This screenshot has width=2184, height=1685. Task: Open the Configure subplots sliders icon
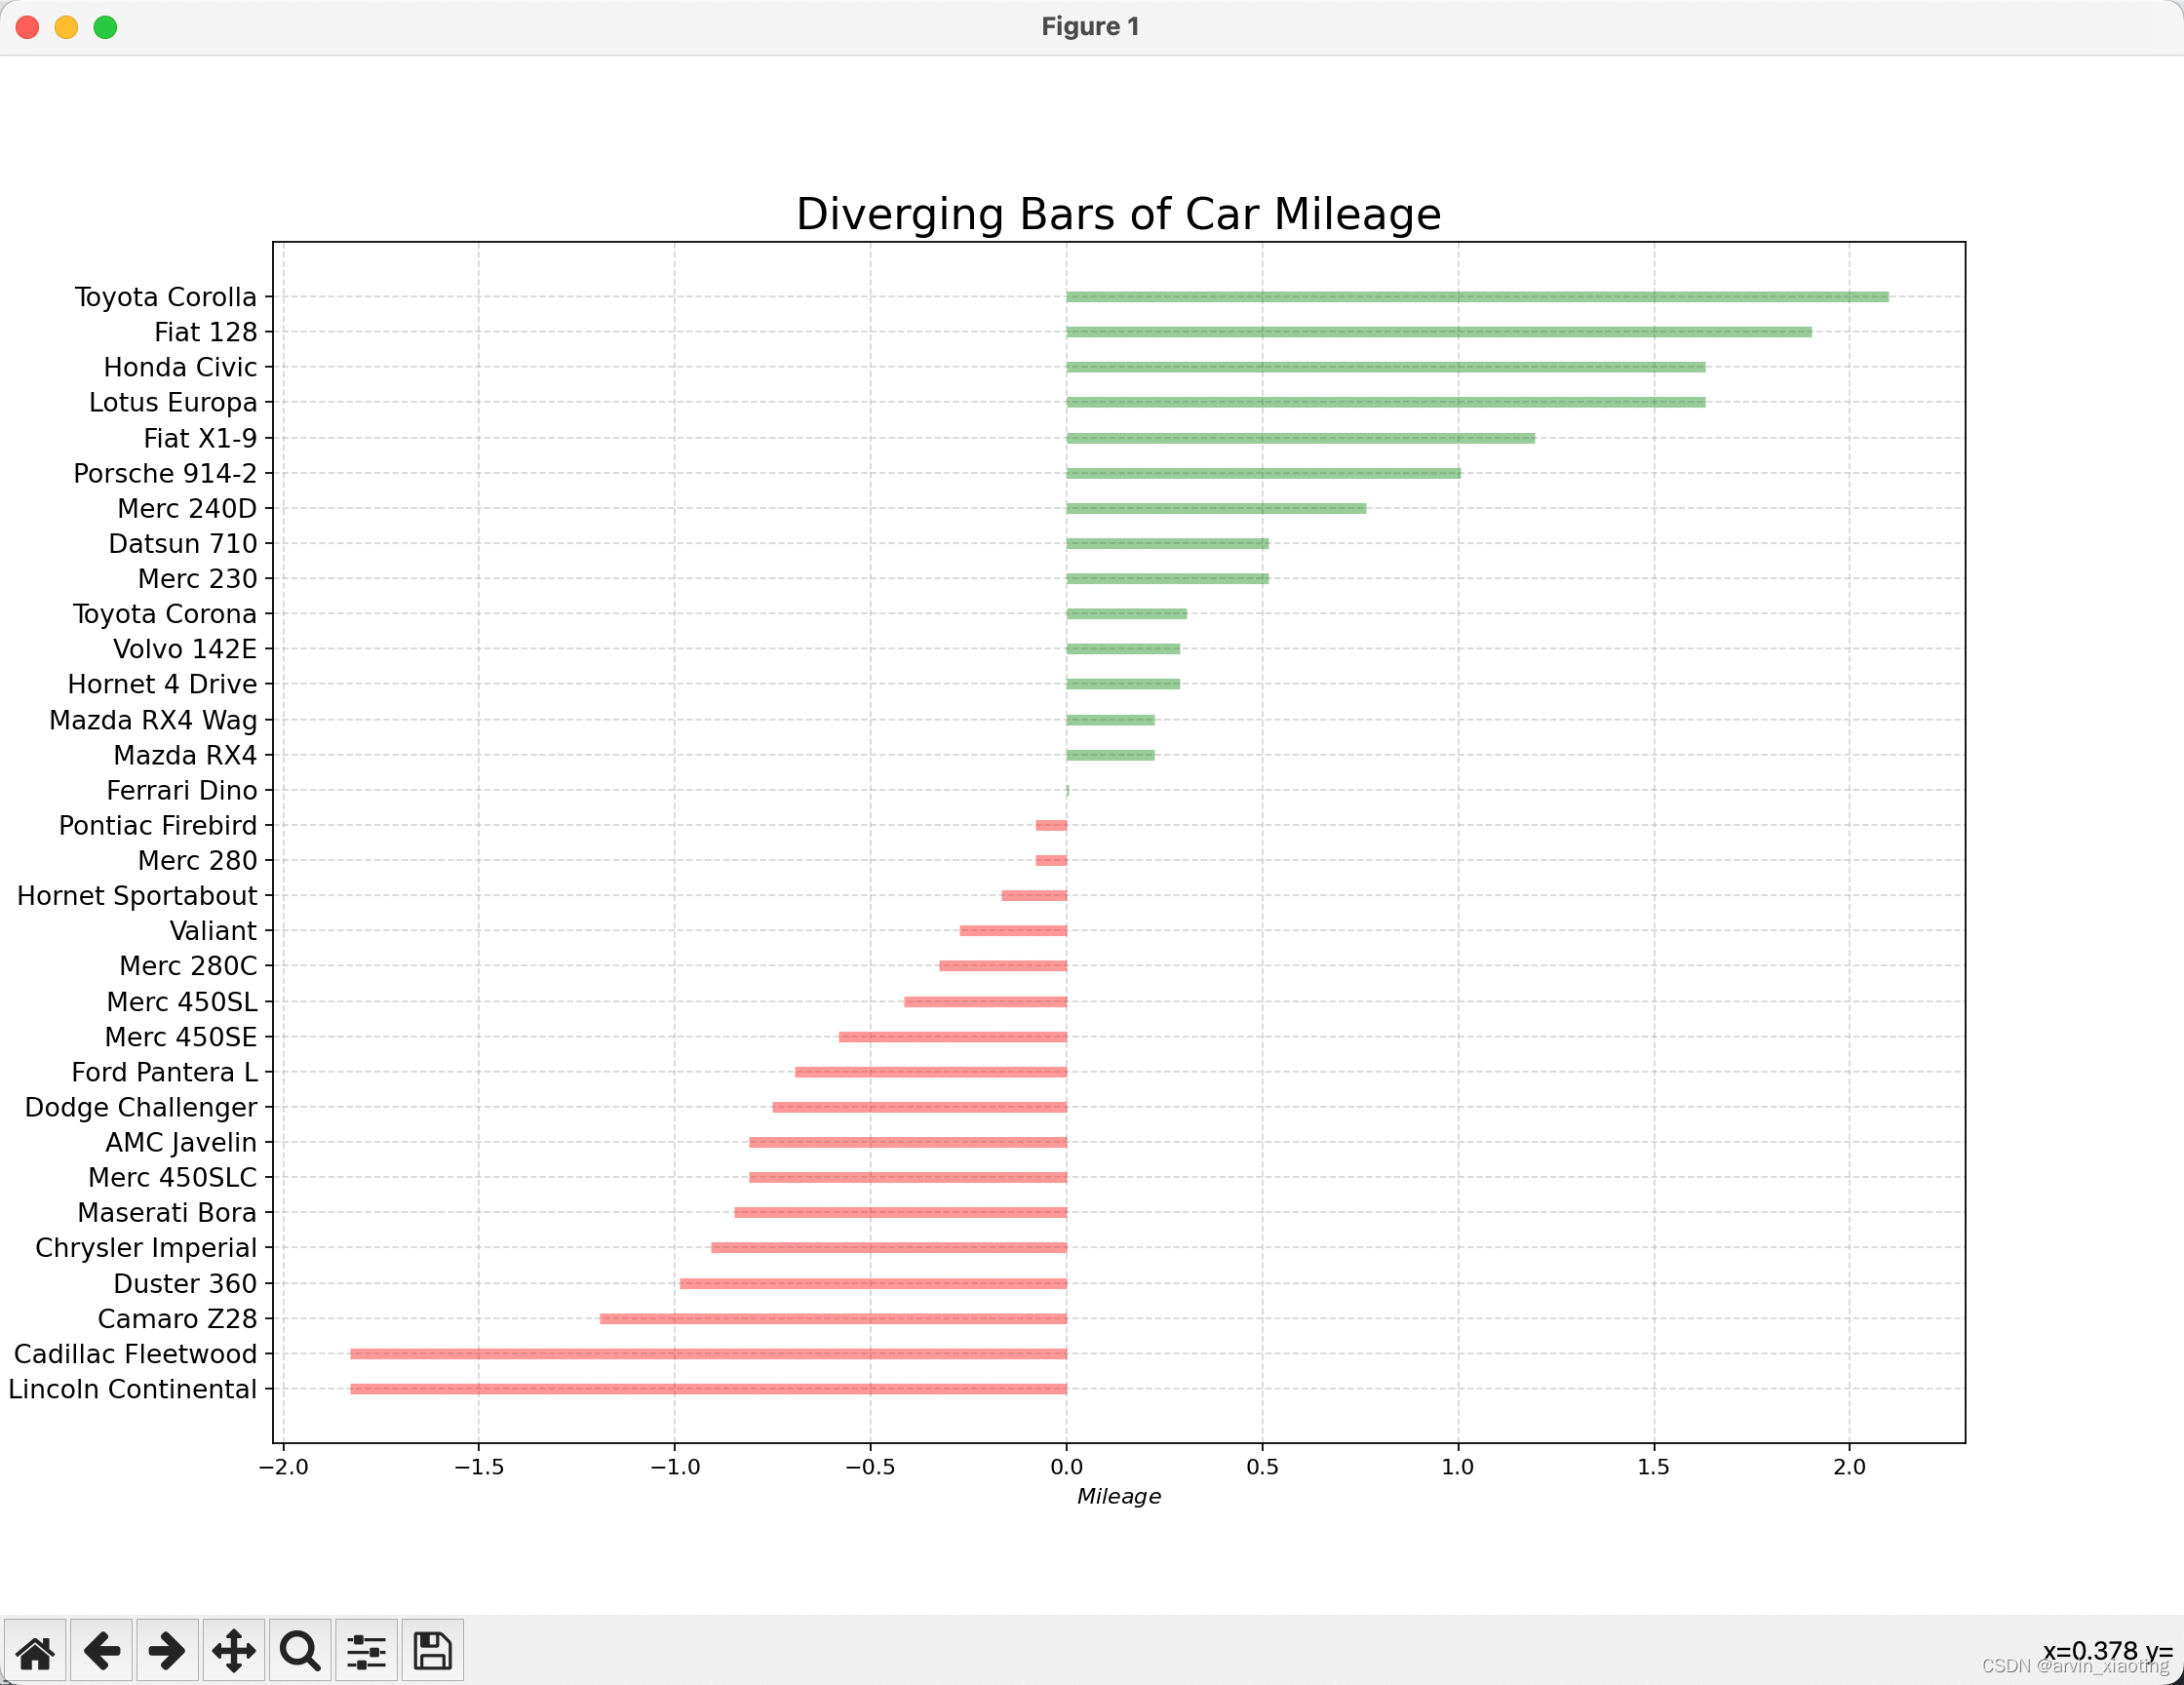366,1651
